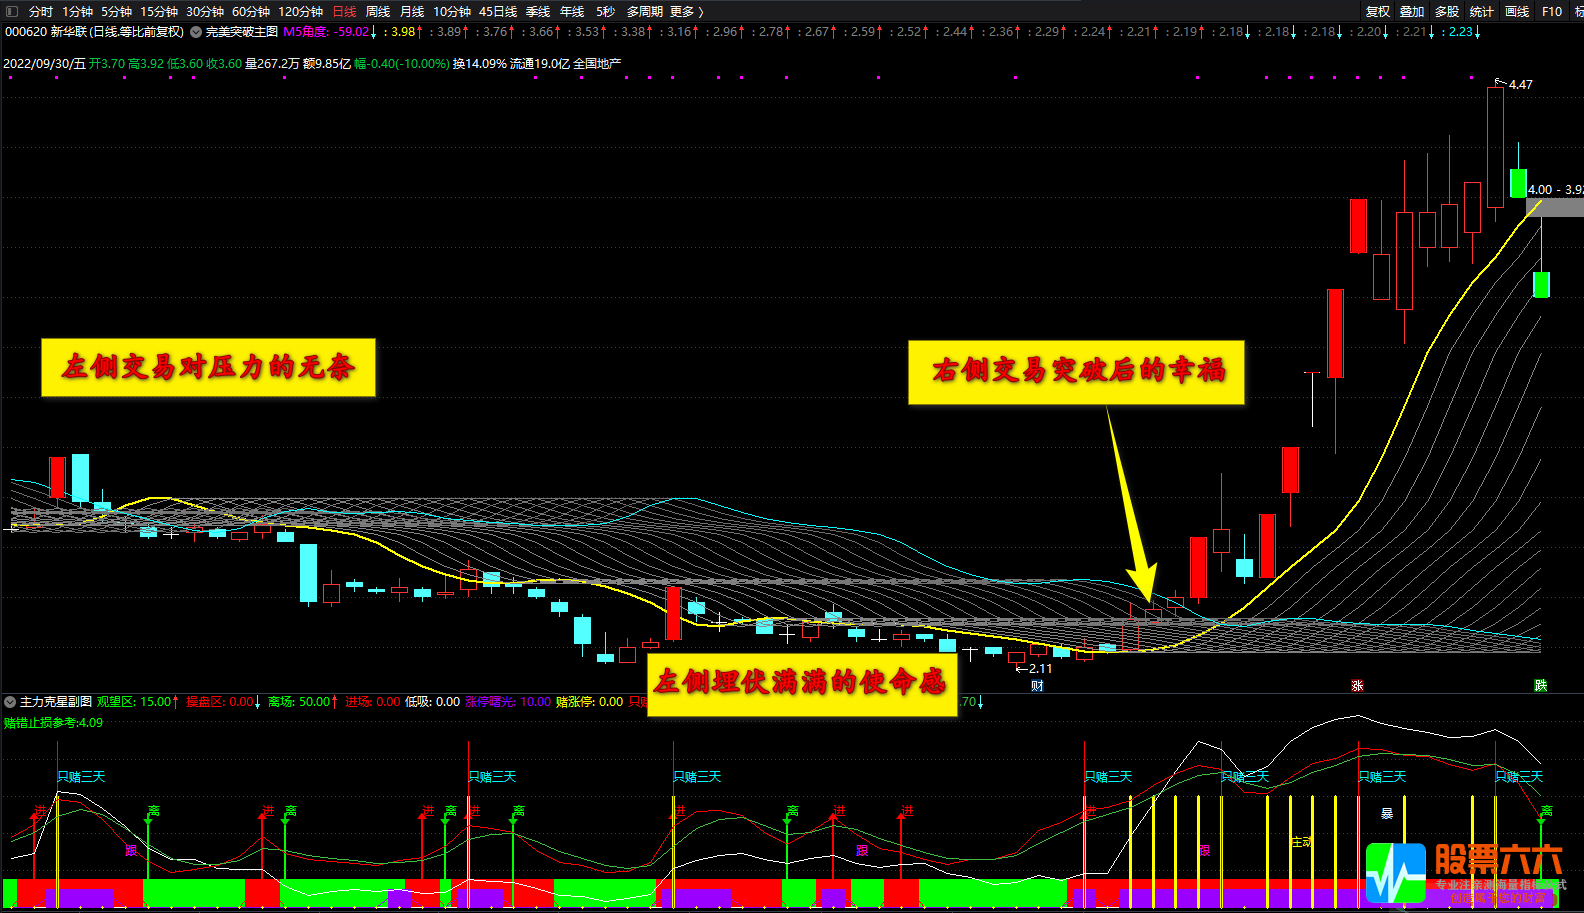Click the 统计 statistics button
This screenshot has height=913, width=1584.
click(1482, 11)
